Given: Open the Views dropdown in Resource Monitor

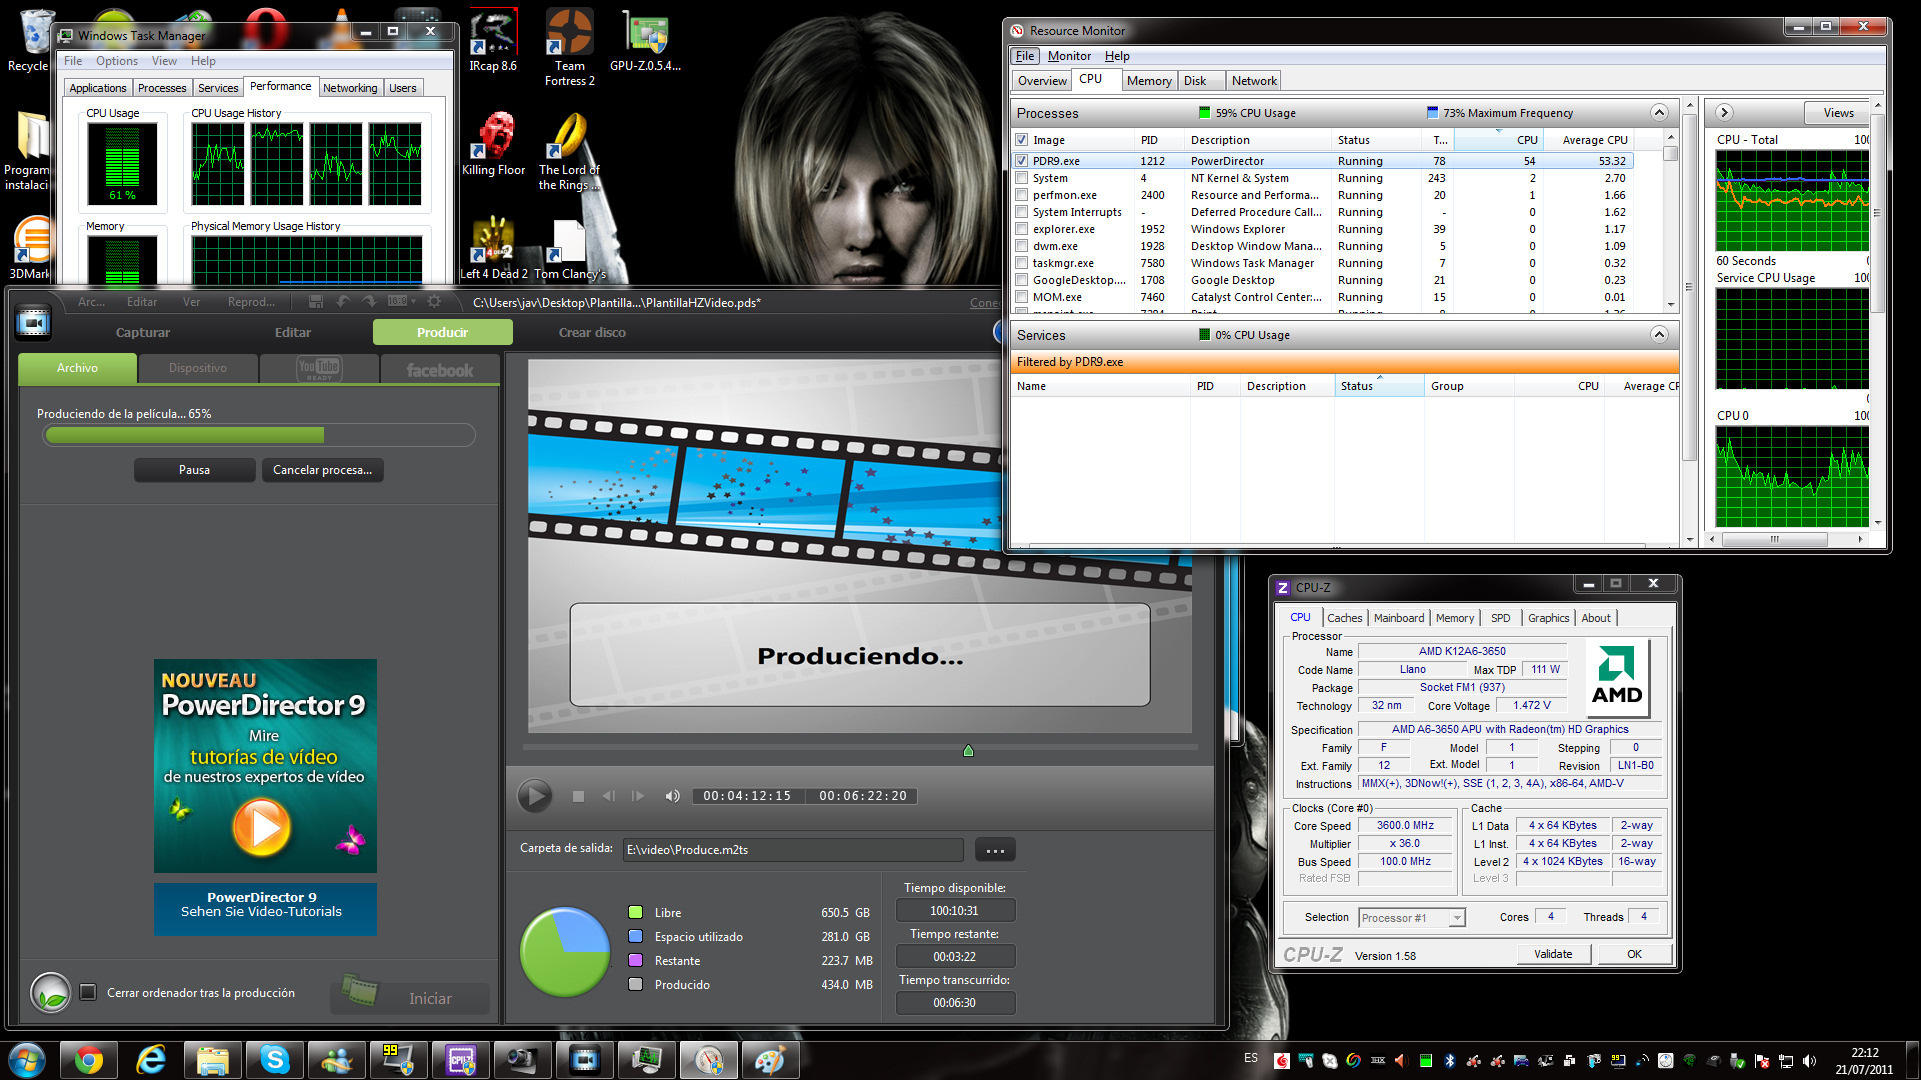Looking at the screenshot, I should click(1838, 113).
